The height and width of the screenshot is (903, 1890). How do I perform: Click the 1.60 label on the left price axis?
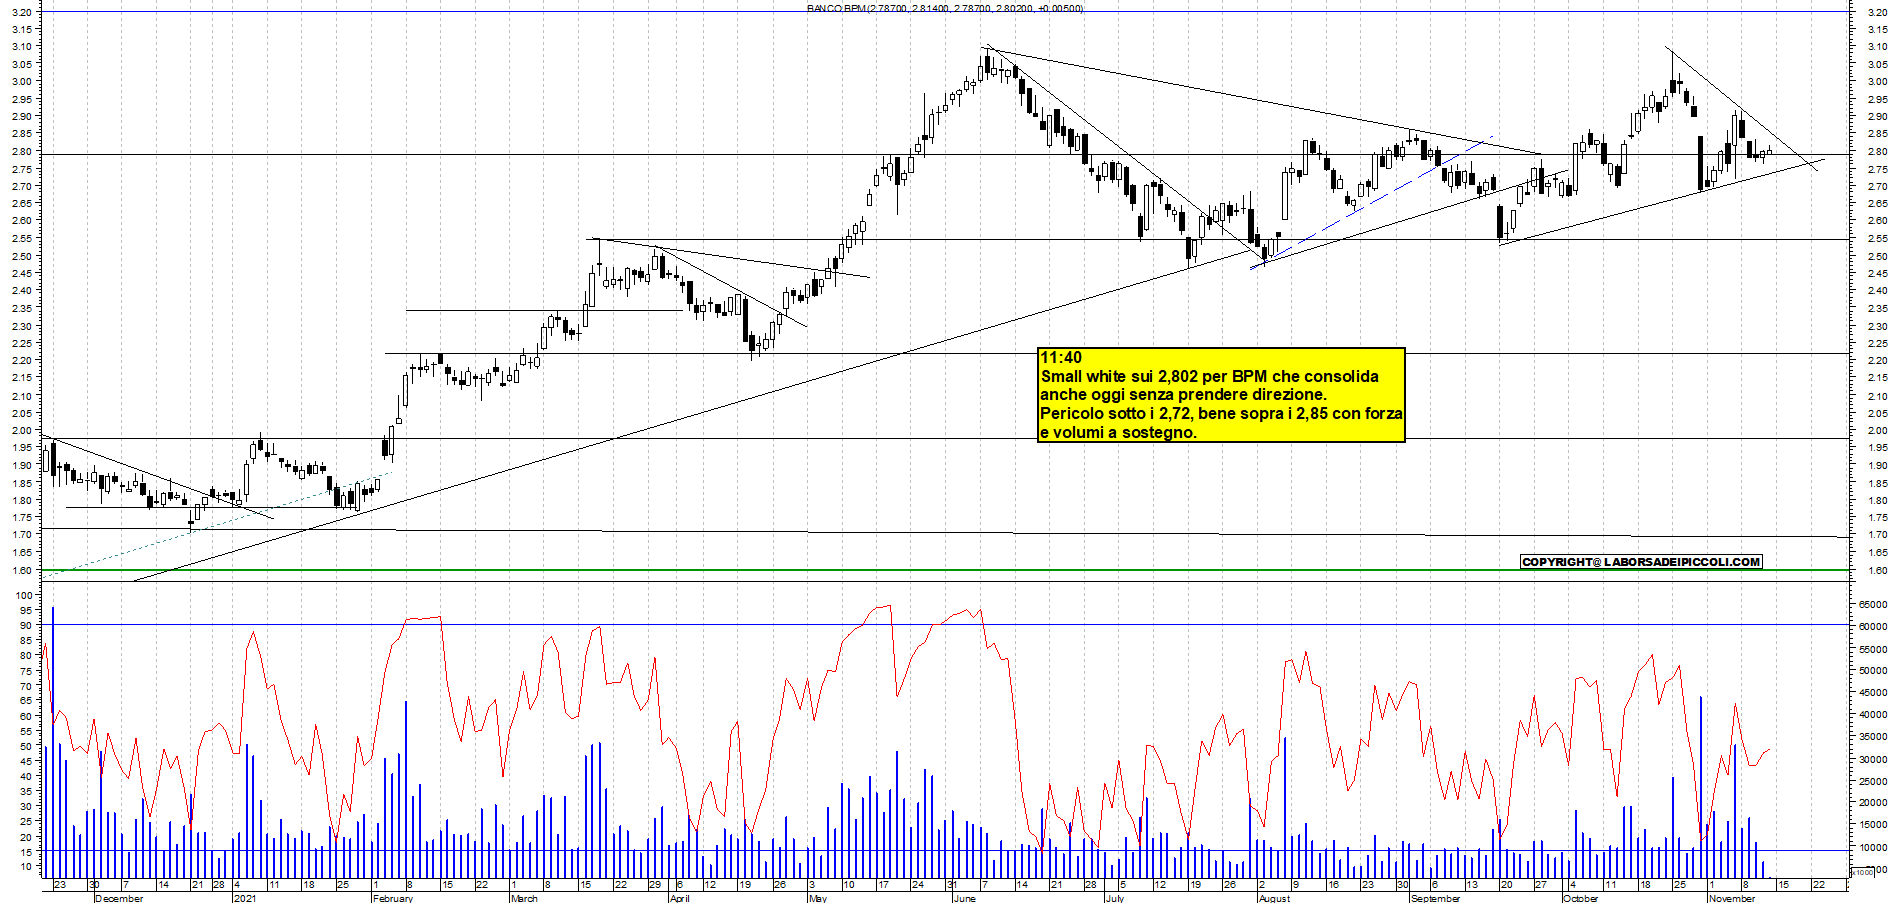coord(21,571)
